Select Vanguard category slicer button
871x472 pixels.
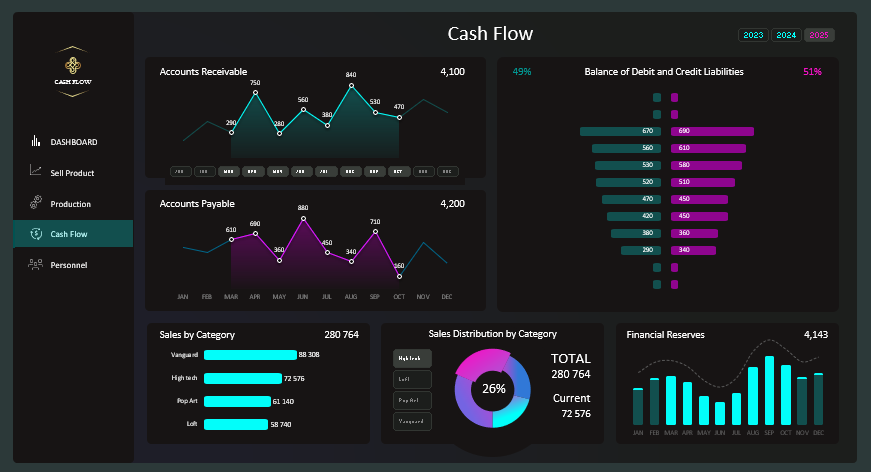click(412, 421)
